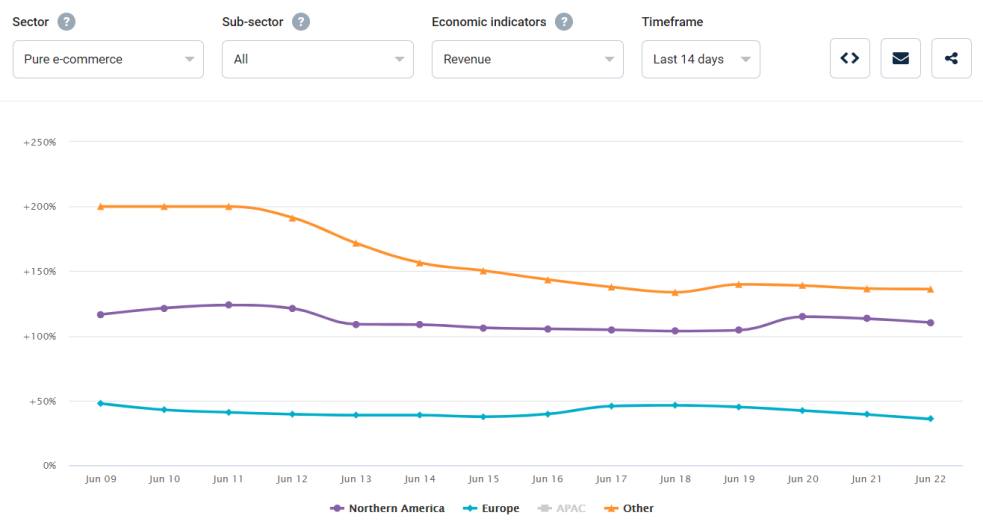Click the Other data point on Jun 18
This screenshot has width=983, height=531.
(x=675, y=292)
